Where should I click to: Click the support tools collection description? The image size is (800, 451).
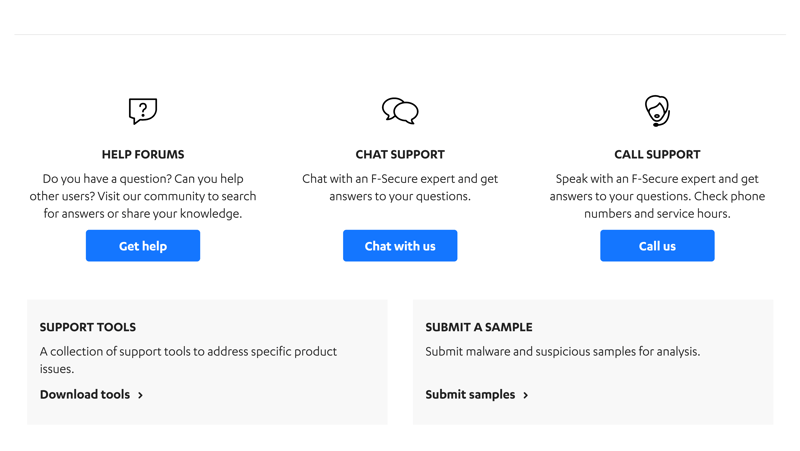tap(188, 360)
